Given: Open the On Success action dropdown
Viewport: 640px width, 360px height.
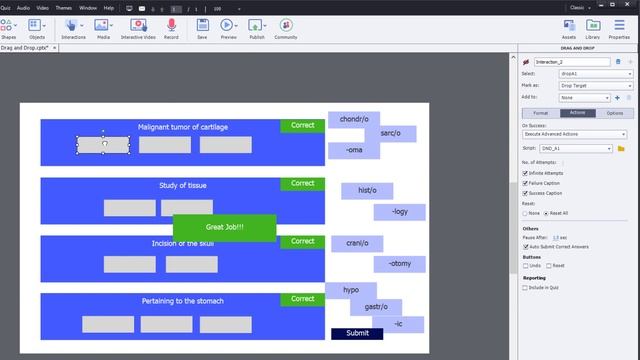Looking at the screenshot, I should click(x=574, y=134).
